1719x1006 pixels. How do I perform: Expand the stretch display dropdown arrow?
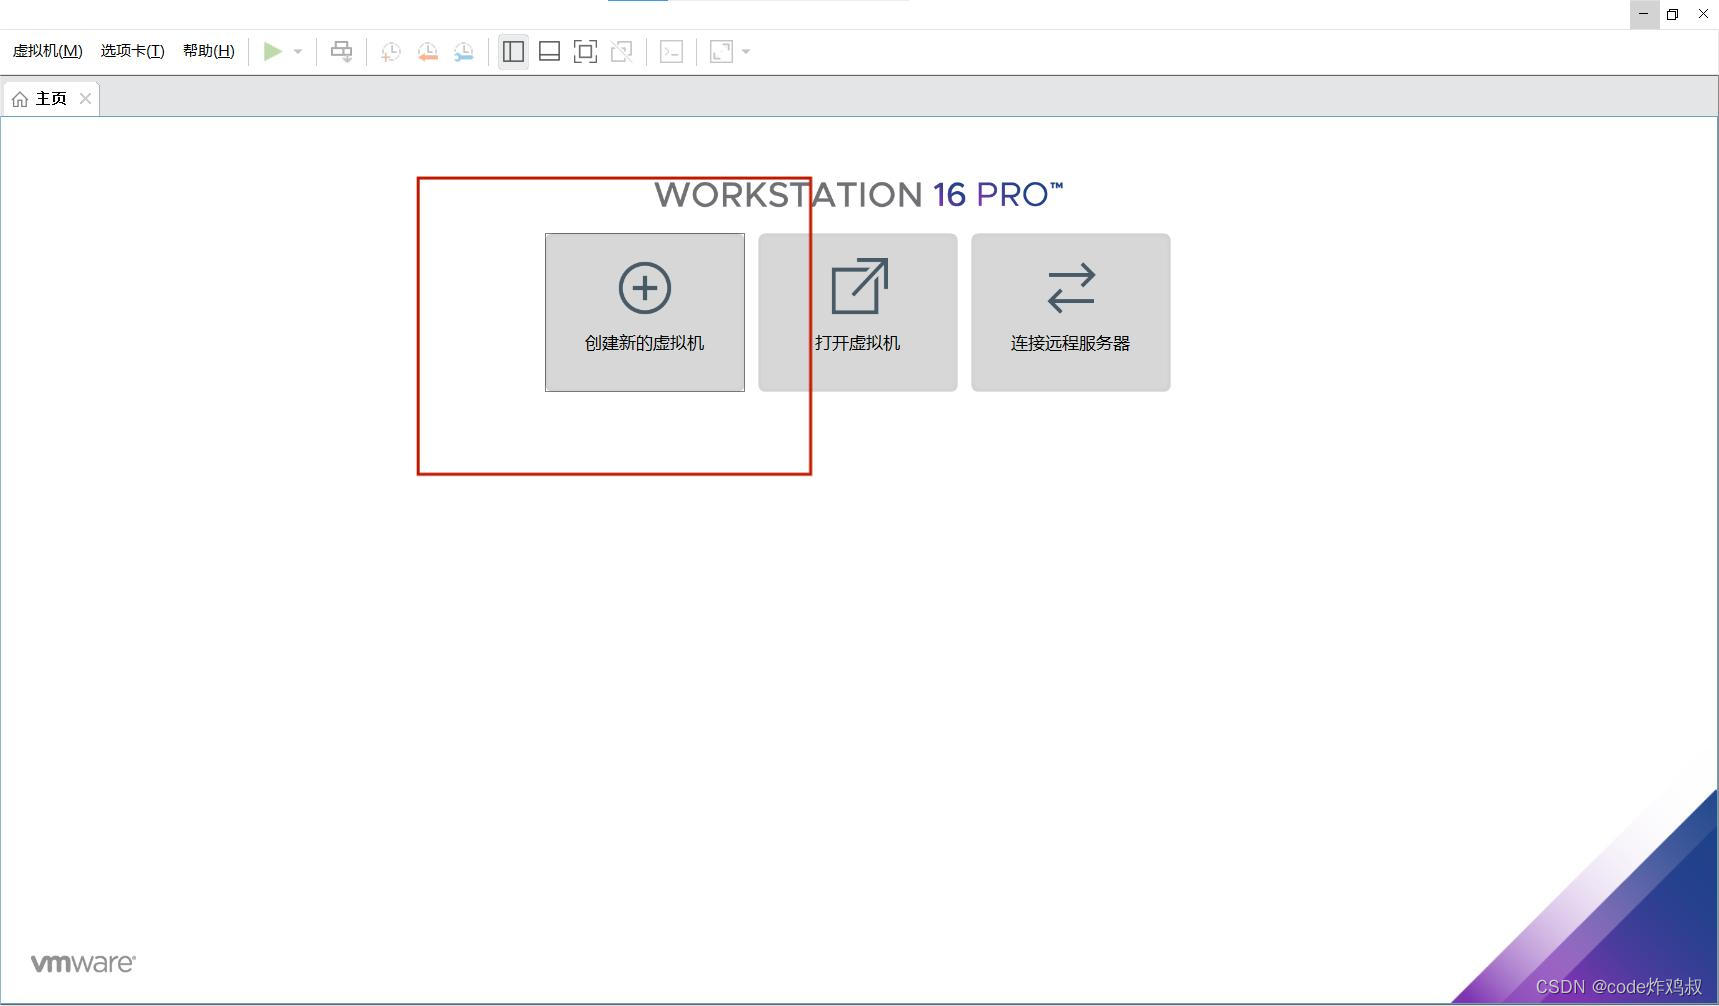click(x=746, y=51)
